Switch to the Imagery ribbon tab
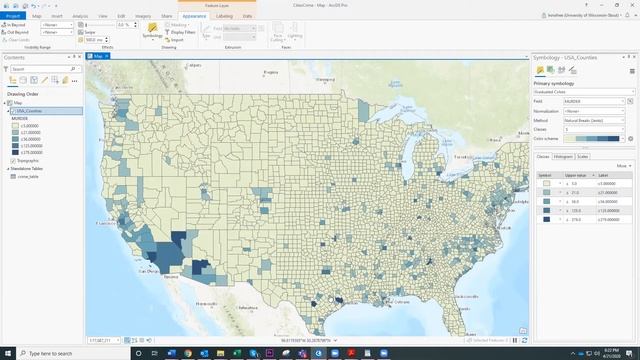The width and height of the screenshot is (640, 360). point(143,16)
